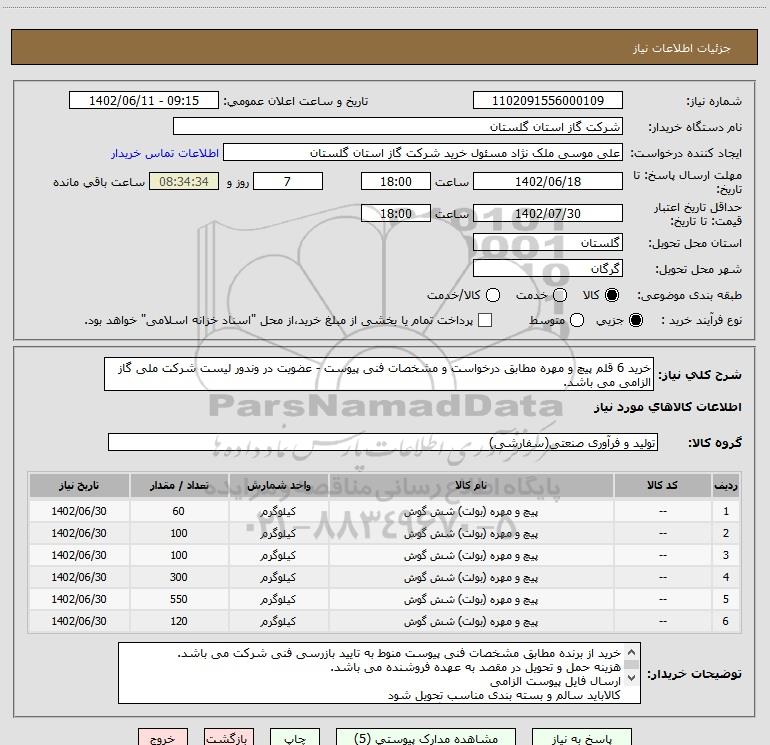
Task: Click the response deadline date 1402/06/18
Action: coord(548,181)
